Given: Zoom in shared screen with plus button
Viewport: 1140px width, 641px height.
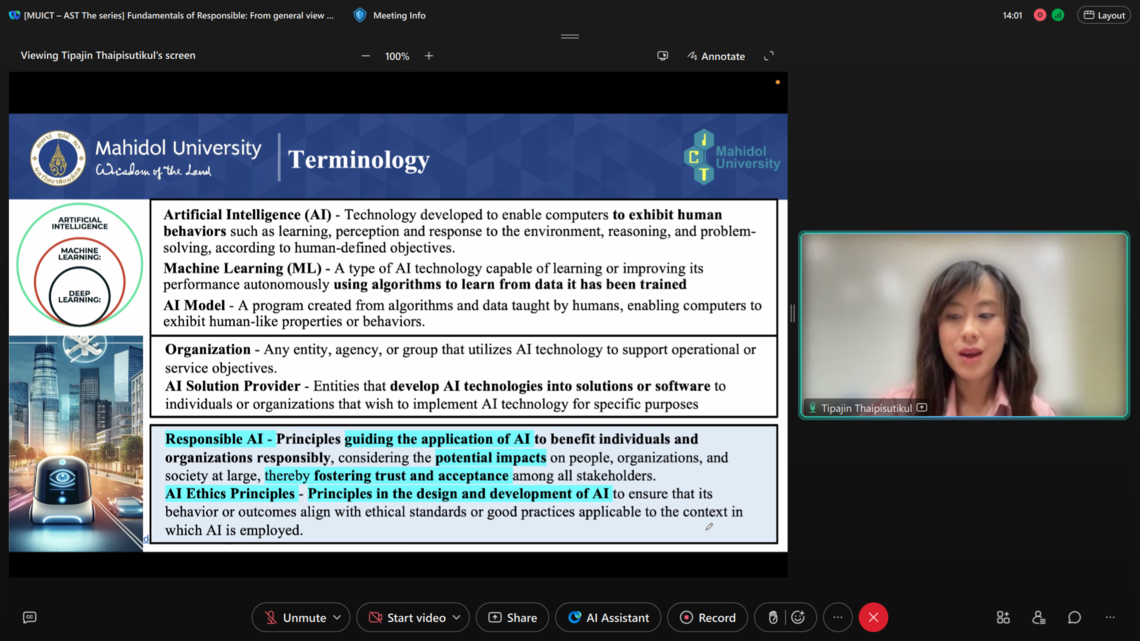Looking at the screenshot, I should (429, 56).
